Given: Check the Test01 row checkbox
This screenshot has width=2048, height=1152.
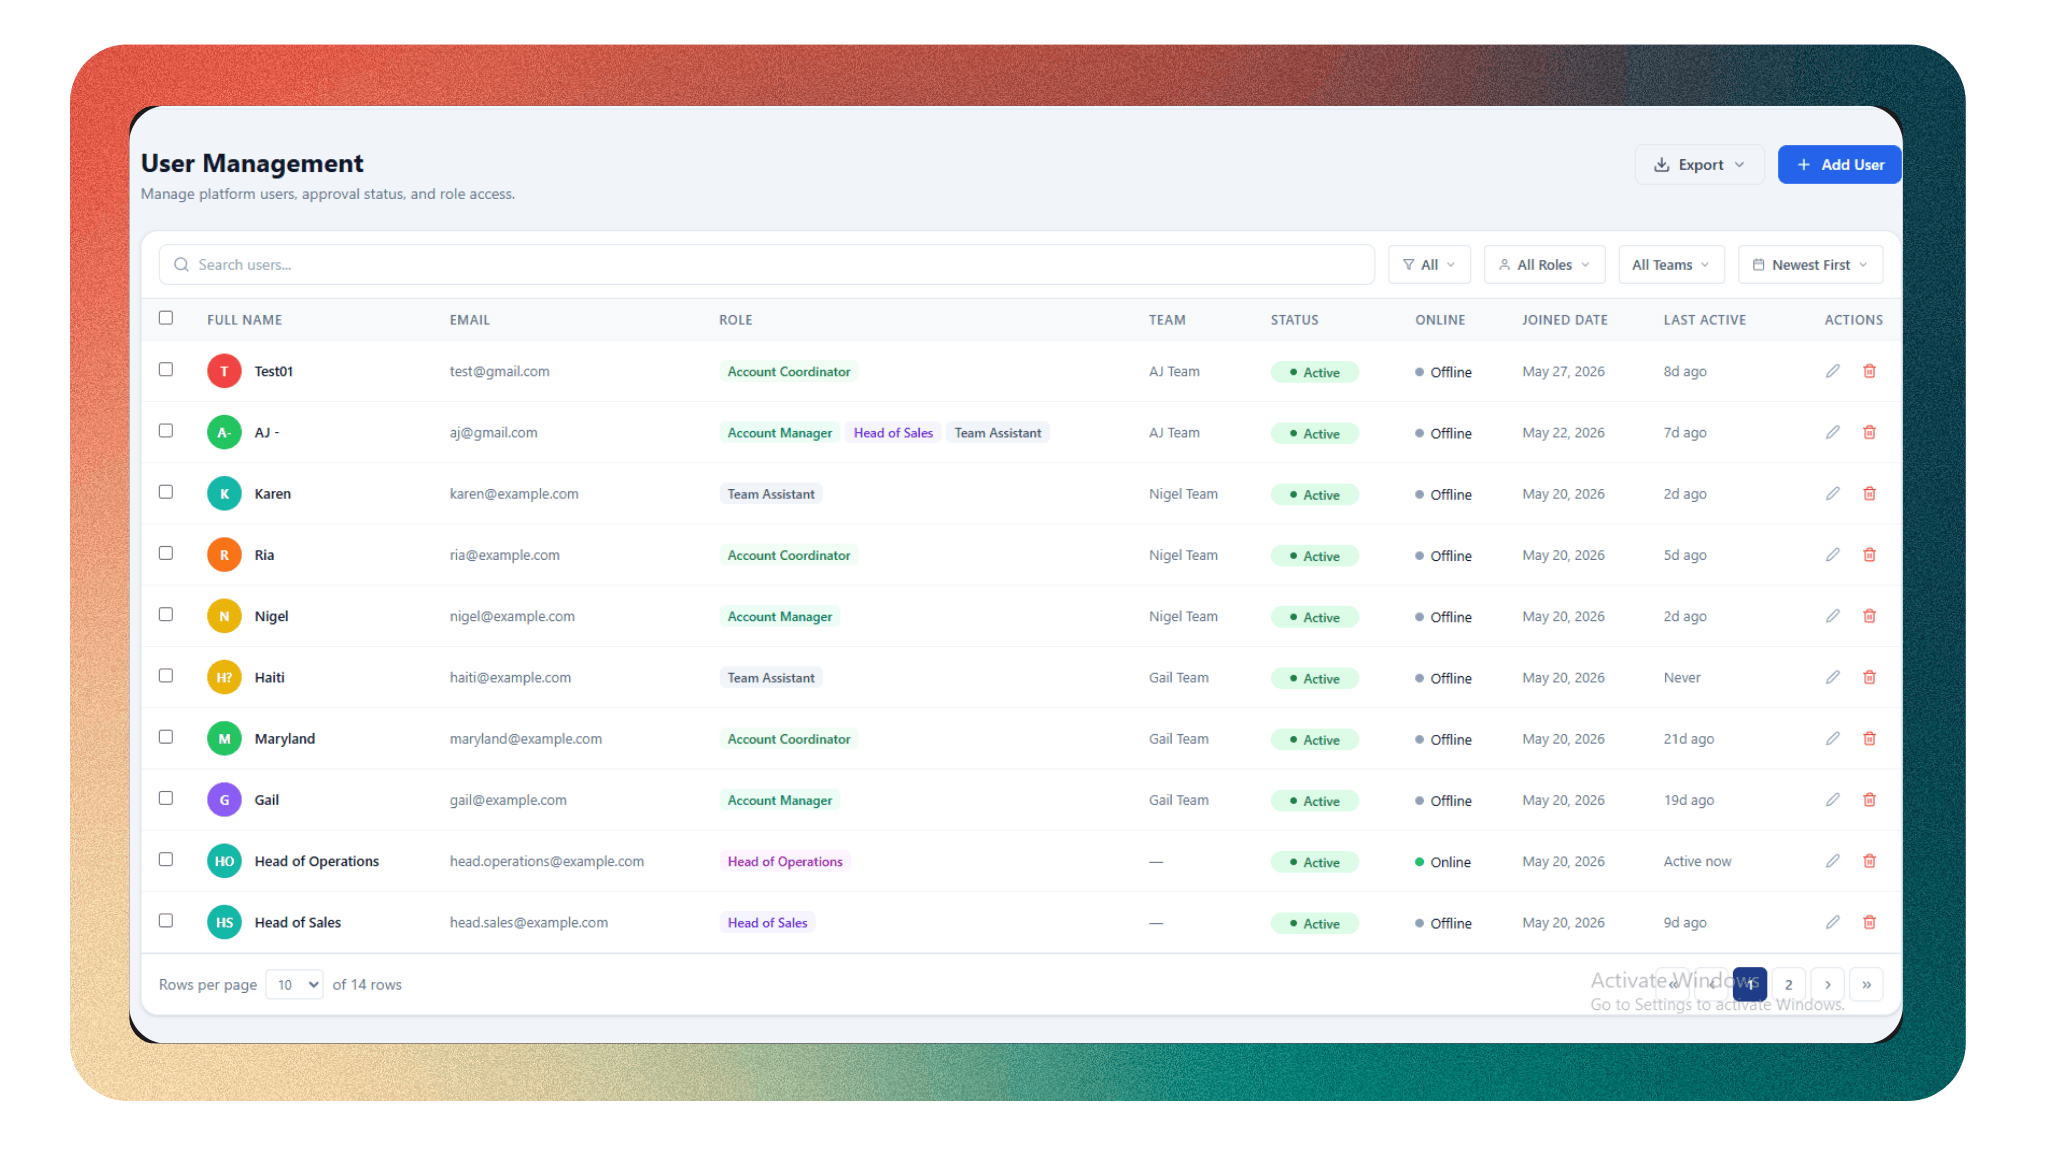Looking at the screenshot, I should [x=166, y=369].
